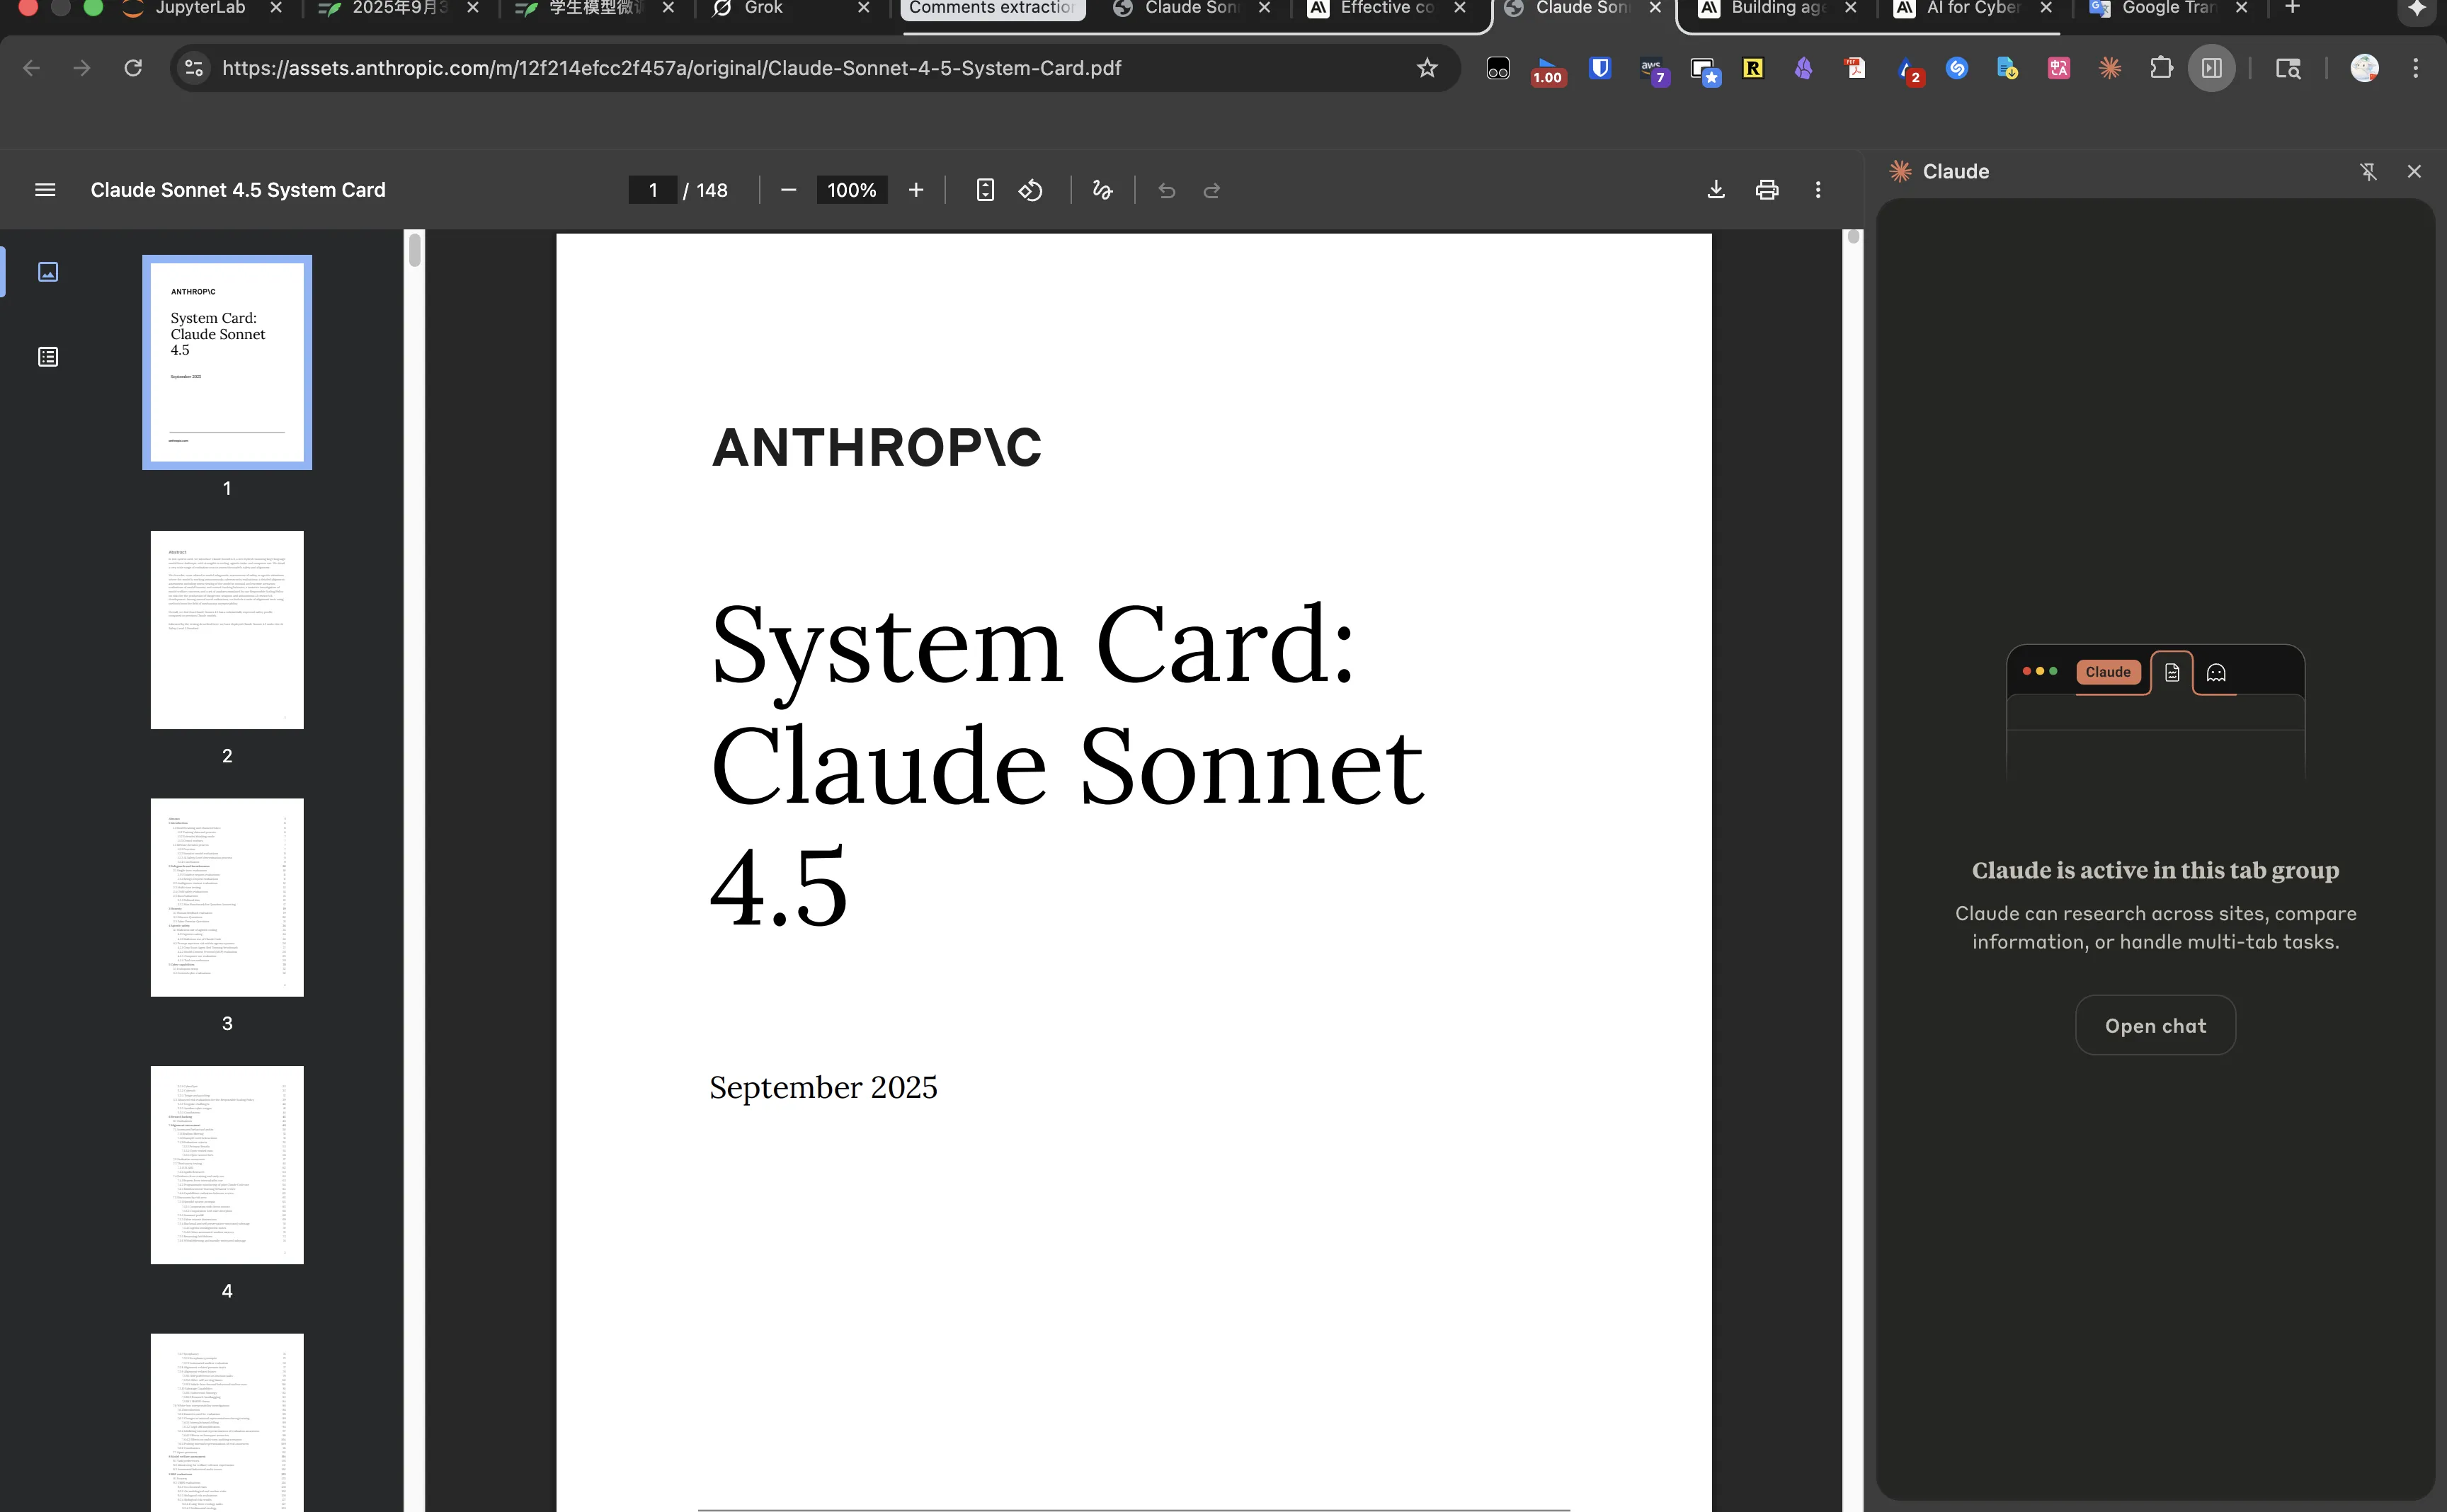Open the browser extensions puzzle menu
2447x1512 pixels.
tap(2161, 68)
